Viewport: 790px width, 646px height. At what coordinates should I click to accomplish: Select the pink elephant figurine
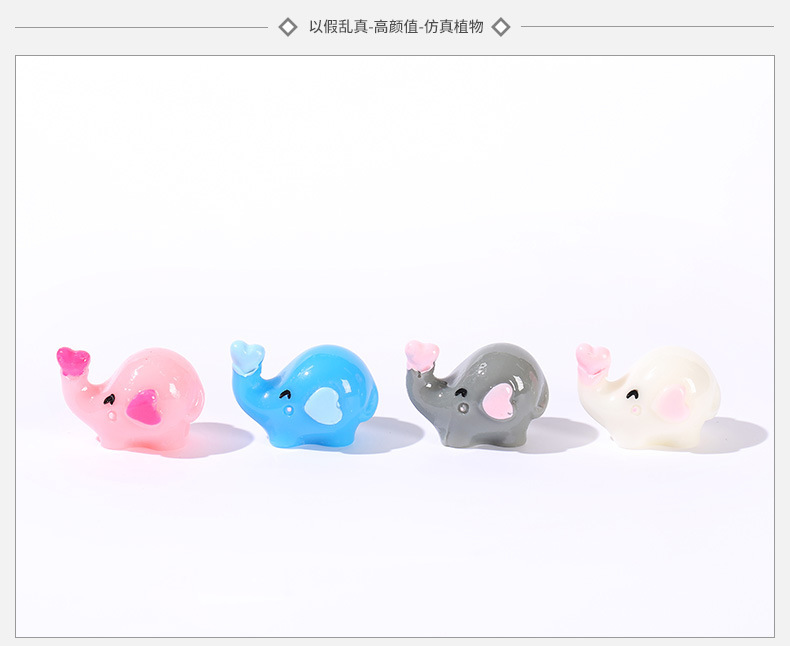click(x=130, y=398)
